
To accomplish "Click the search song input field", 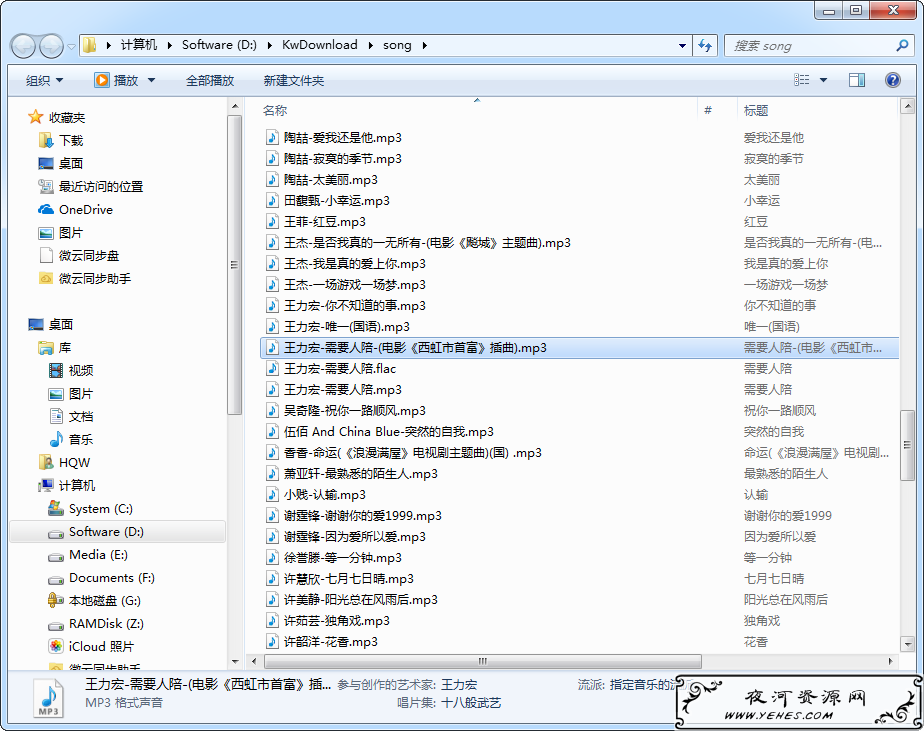I will (811, 45).
